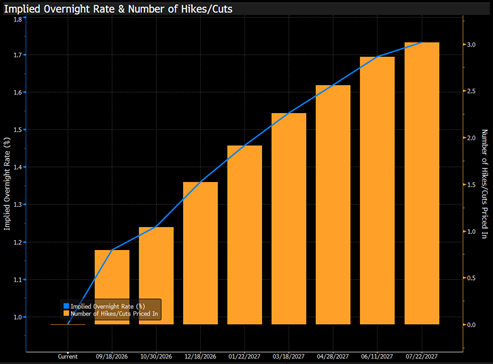Select the 'Implied Overnight Rate (%)' legend label
The height and width of the screenshot is (364, 493).
pyautogui.click(x=108, y=306)
